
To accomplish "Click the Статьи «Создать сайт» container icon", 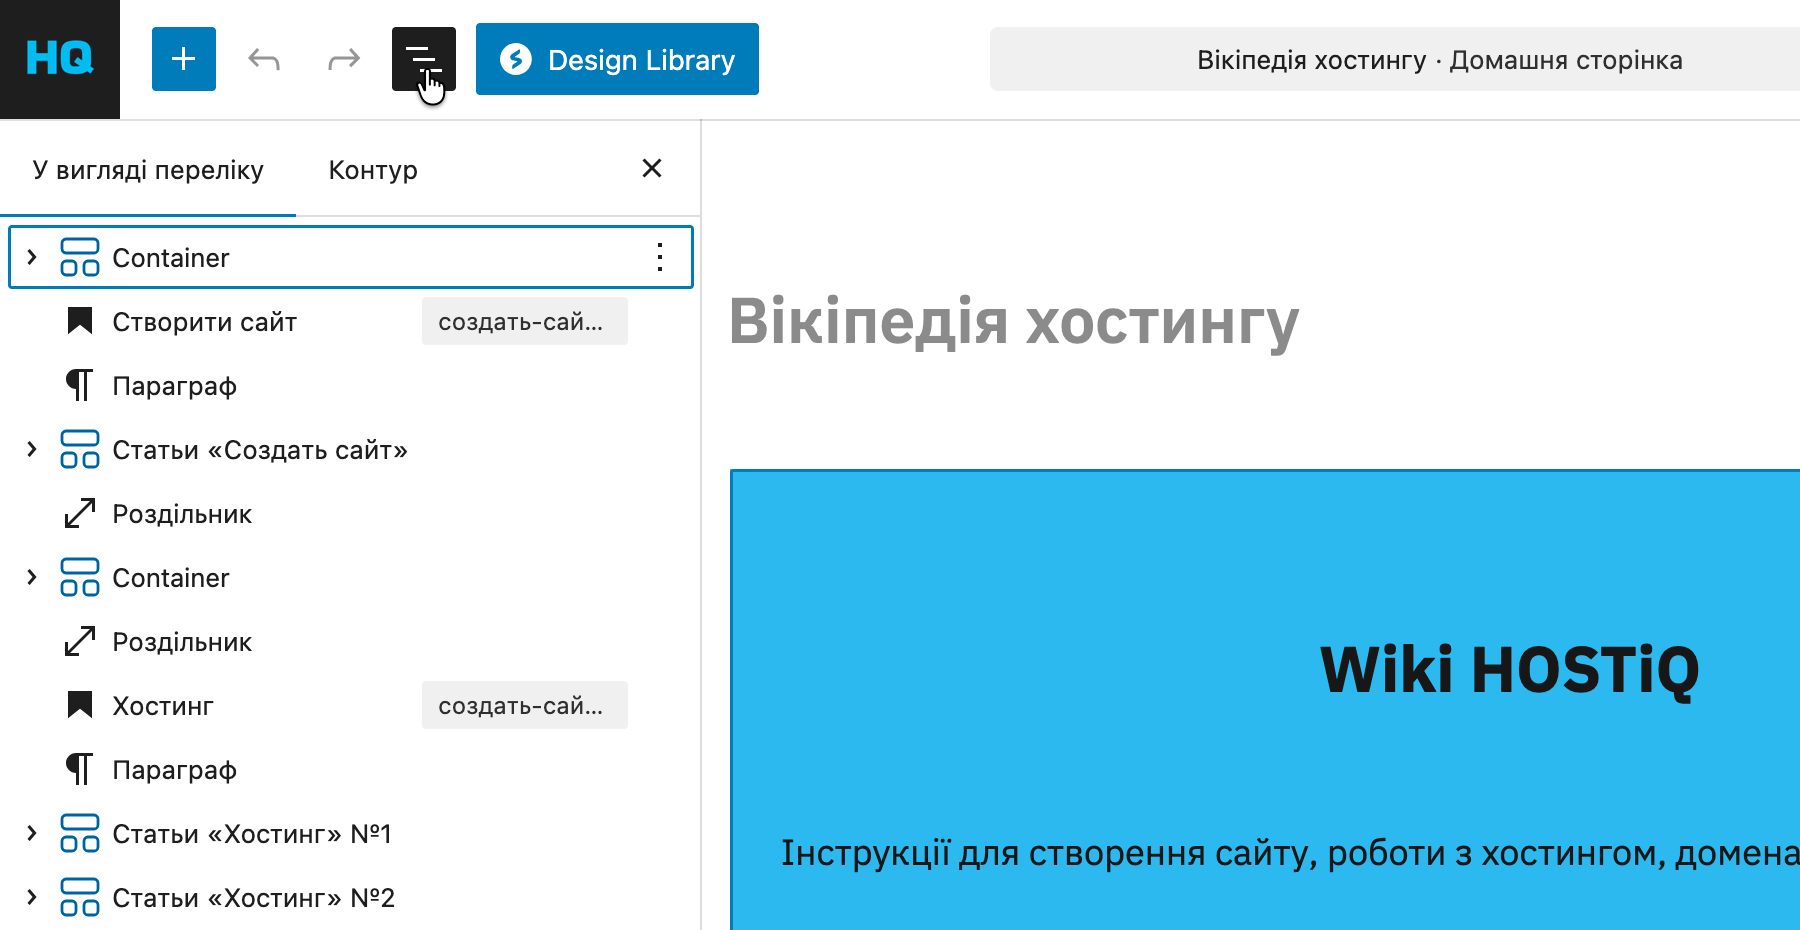I will click(x=80, y=449).
